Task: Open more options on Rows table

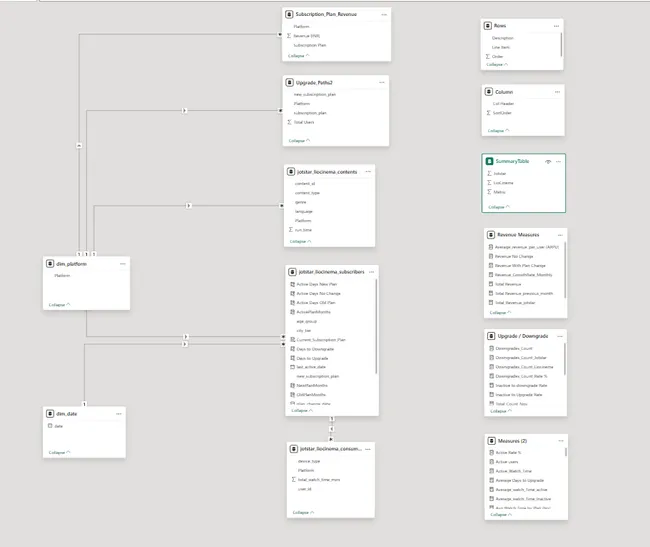Action: coord(556,26)
